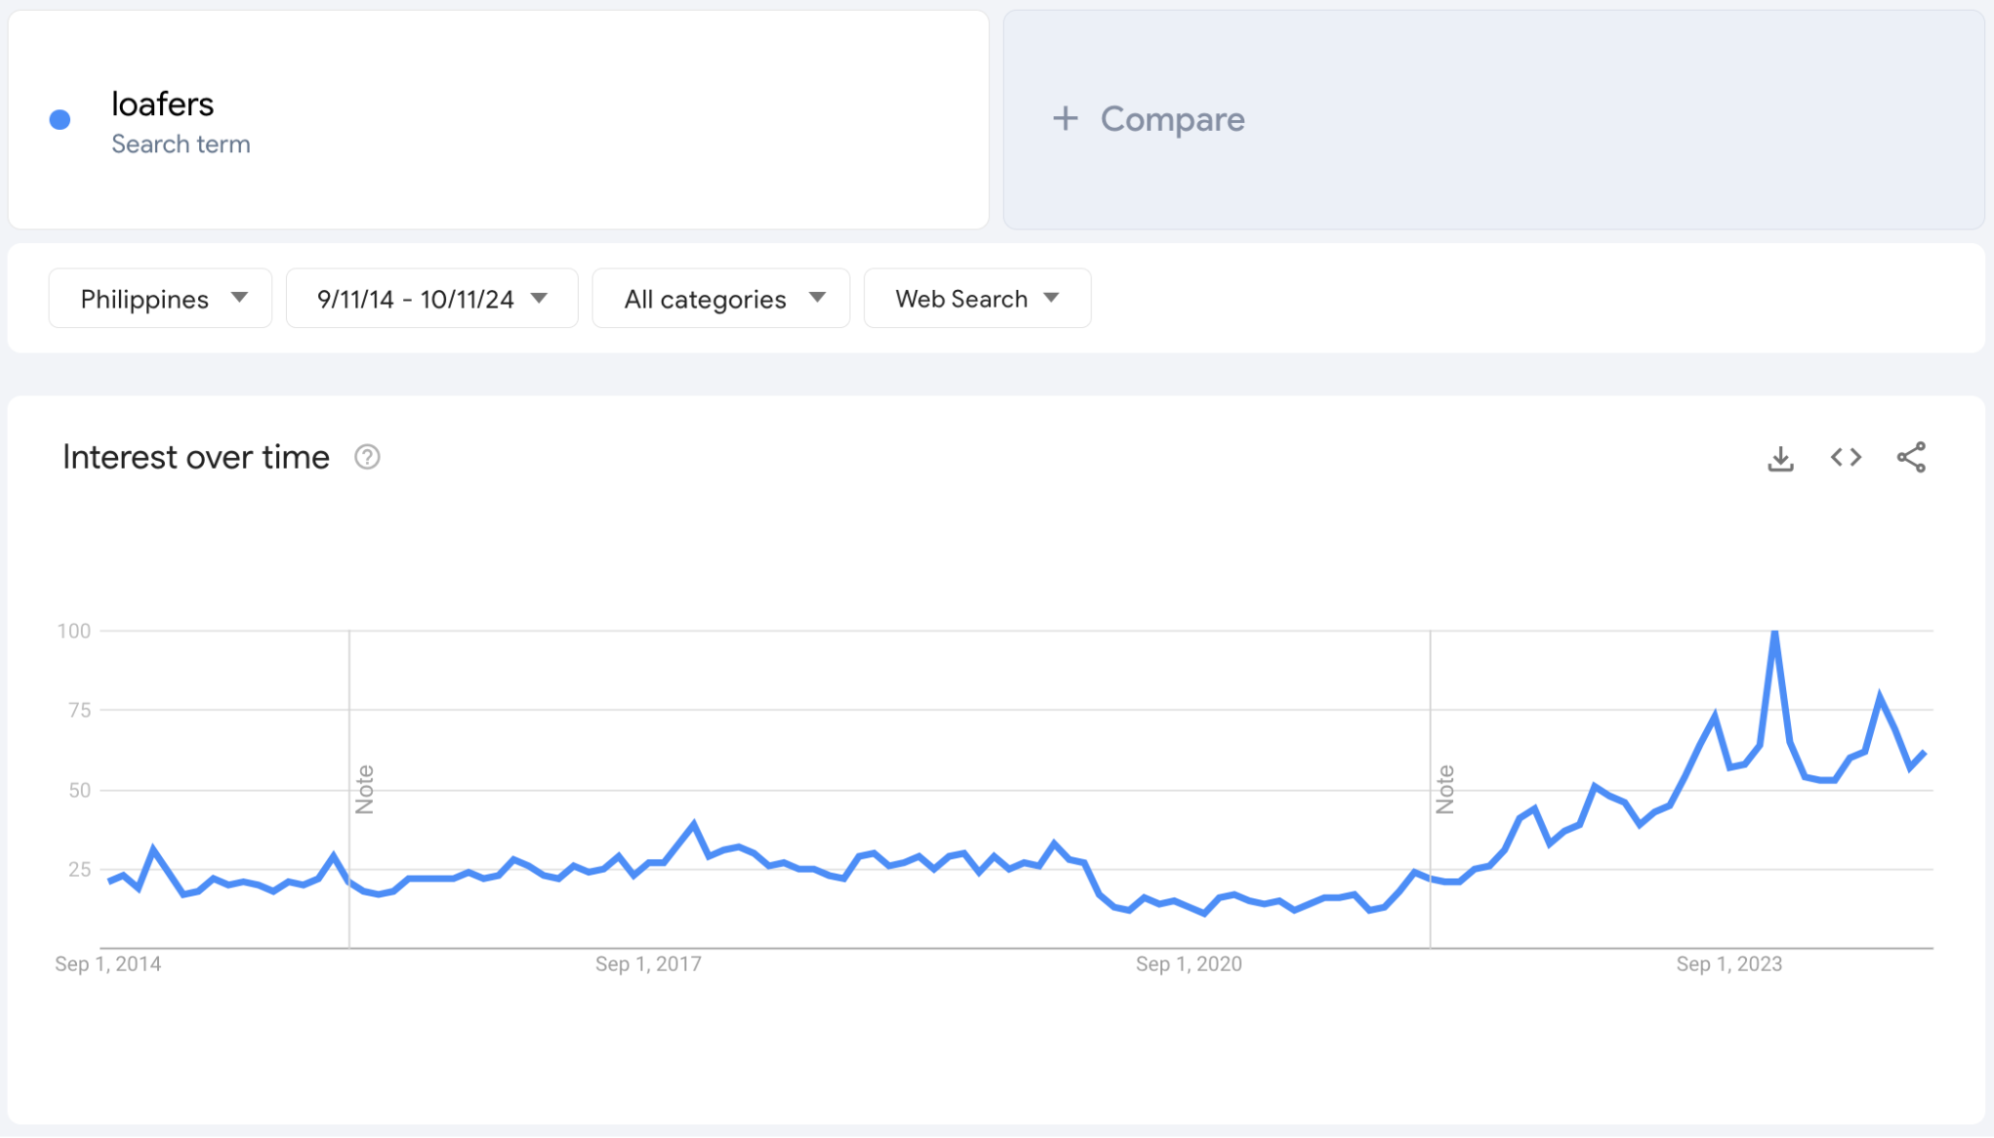Viewport: 1994px width, 1138px height.
Task: Open the All categories dropdown
Action: (x=721, y=298)
